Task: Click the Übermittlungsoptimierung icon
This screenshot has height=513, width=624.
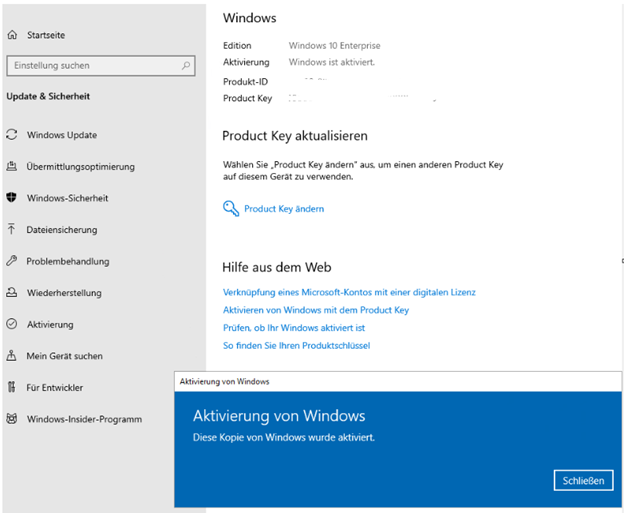Action: point(12,166)
